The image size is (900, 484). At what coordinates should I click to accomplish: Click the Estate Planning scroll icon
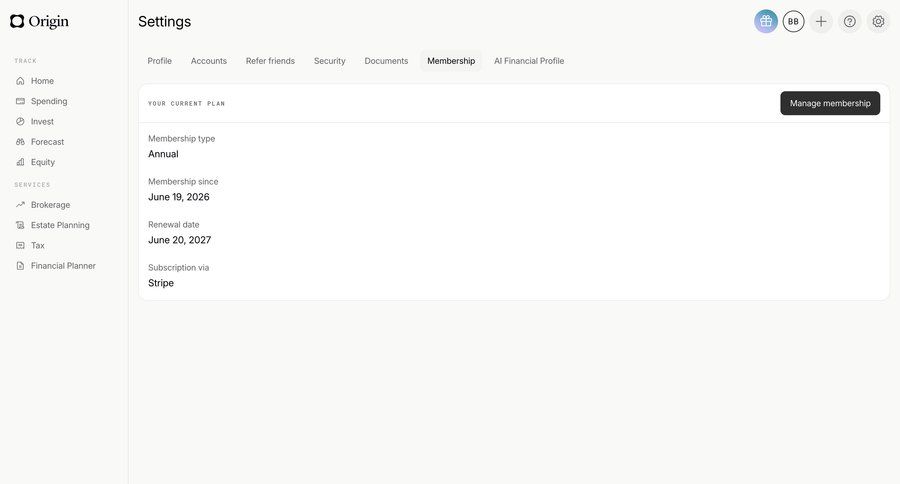coord(20,225)
